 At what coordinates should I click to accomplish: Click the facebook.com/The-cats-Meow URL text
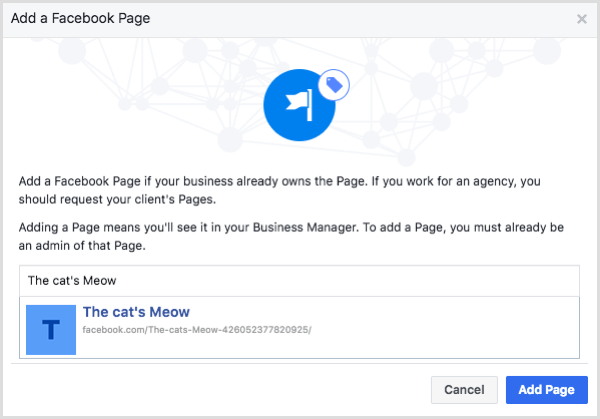(197, 329)
